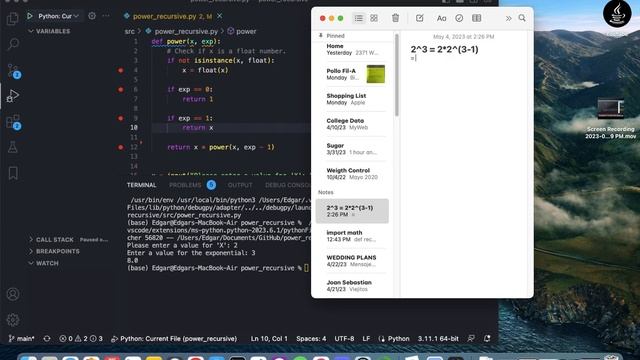
Task: Open debug view more actions ellipsis
Action: [x=106, y=16]
